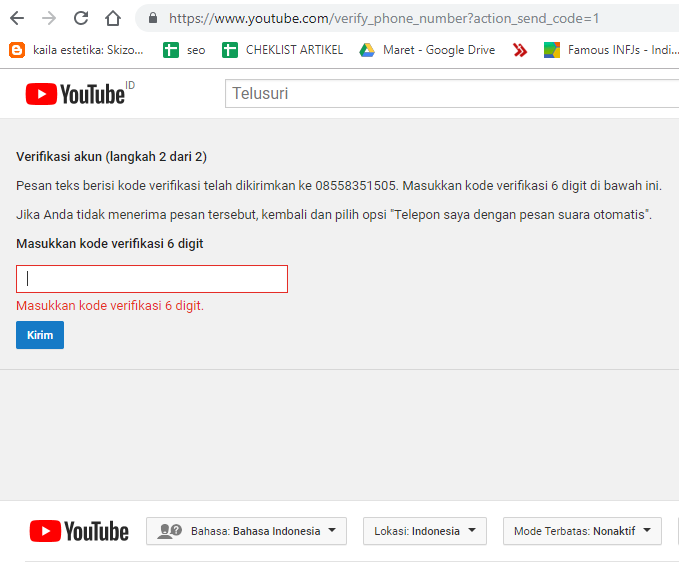Open Maret - Google Drive bookmark

[x=427, y=50]
